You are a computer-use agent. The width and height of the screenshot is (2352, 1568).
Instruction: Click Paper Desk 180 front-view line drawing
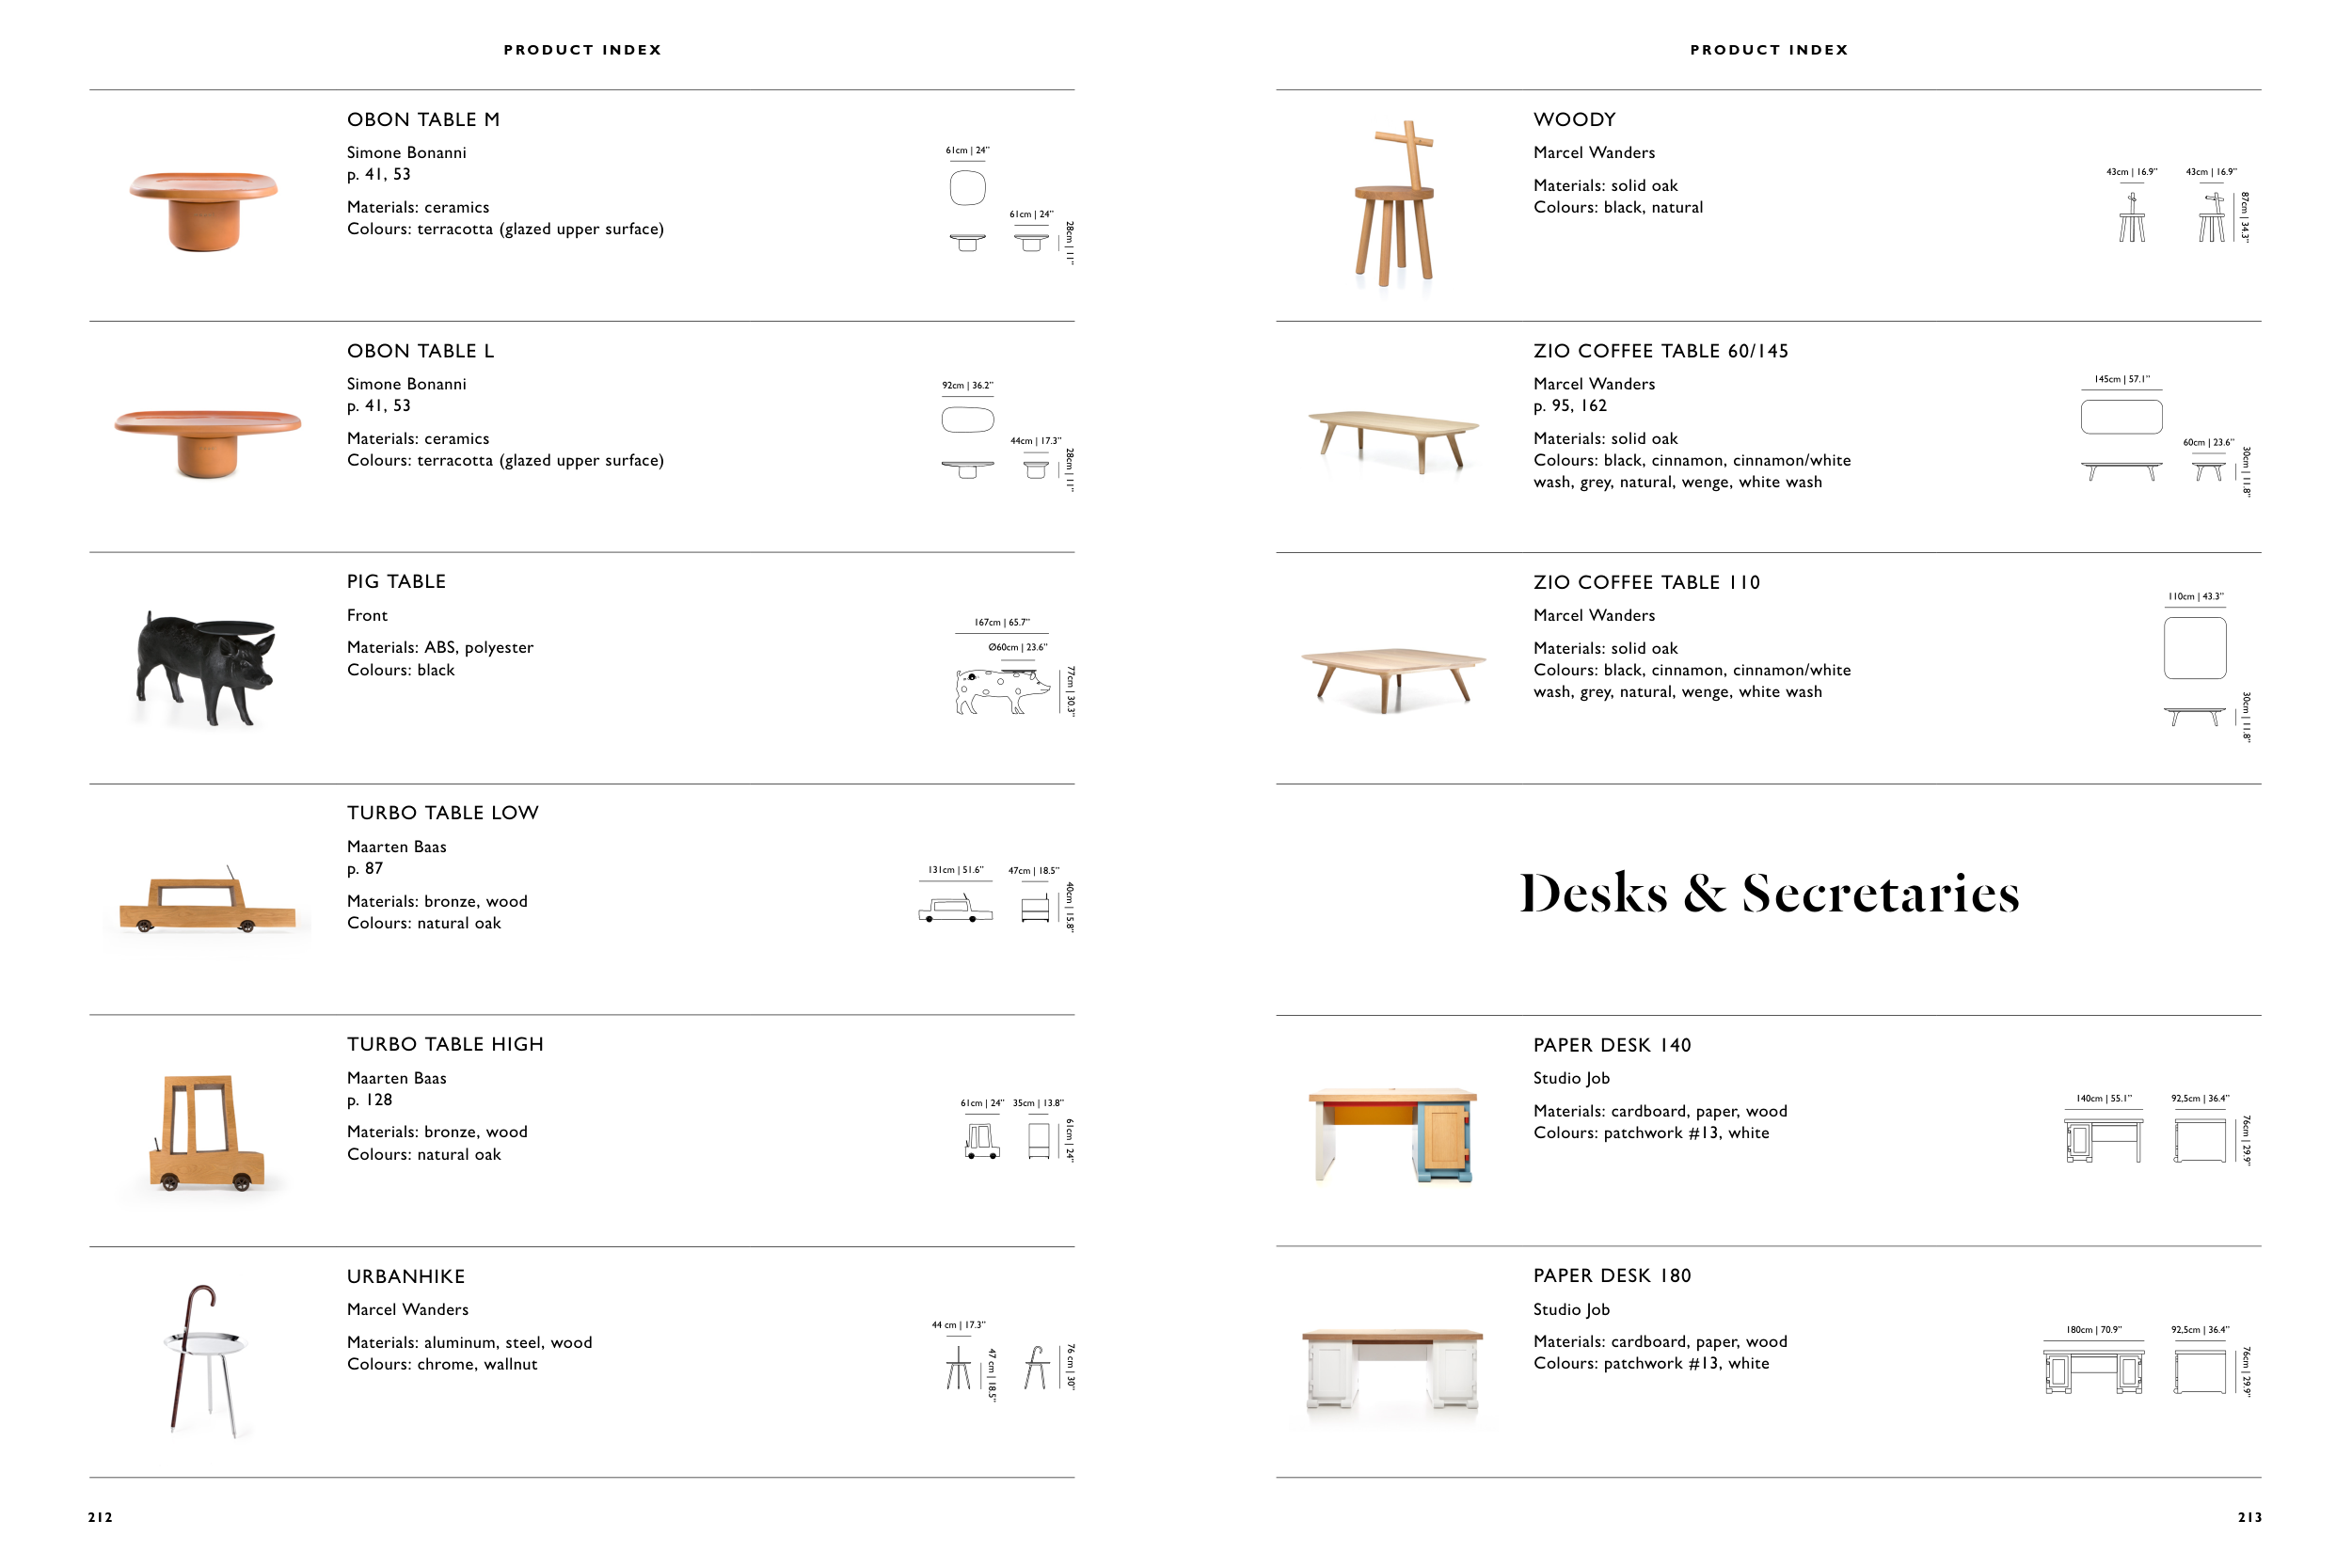point(2093,1371)
